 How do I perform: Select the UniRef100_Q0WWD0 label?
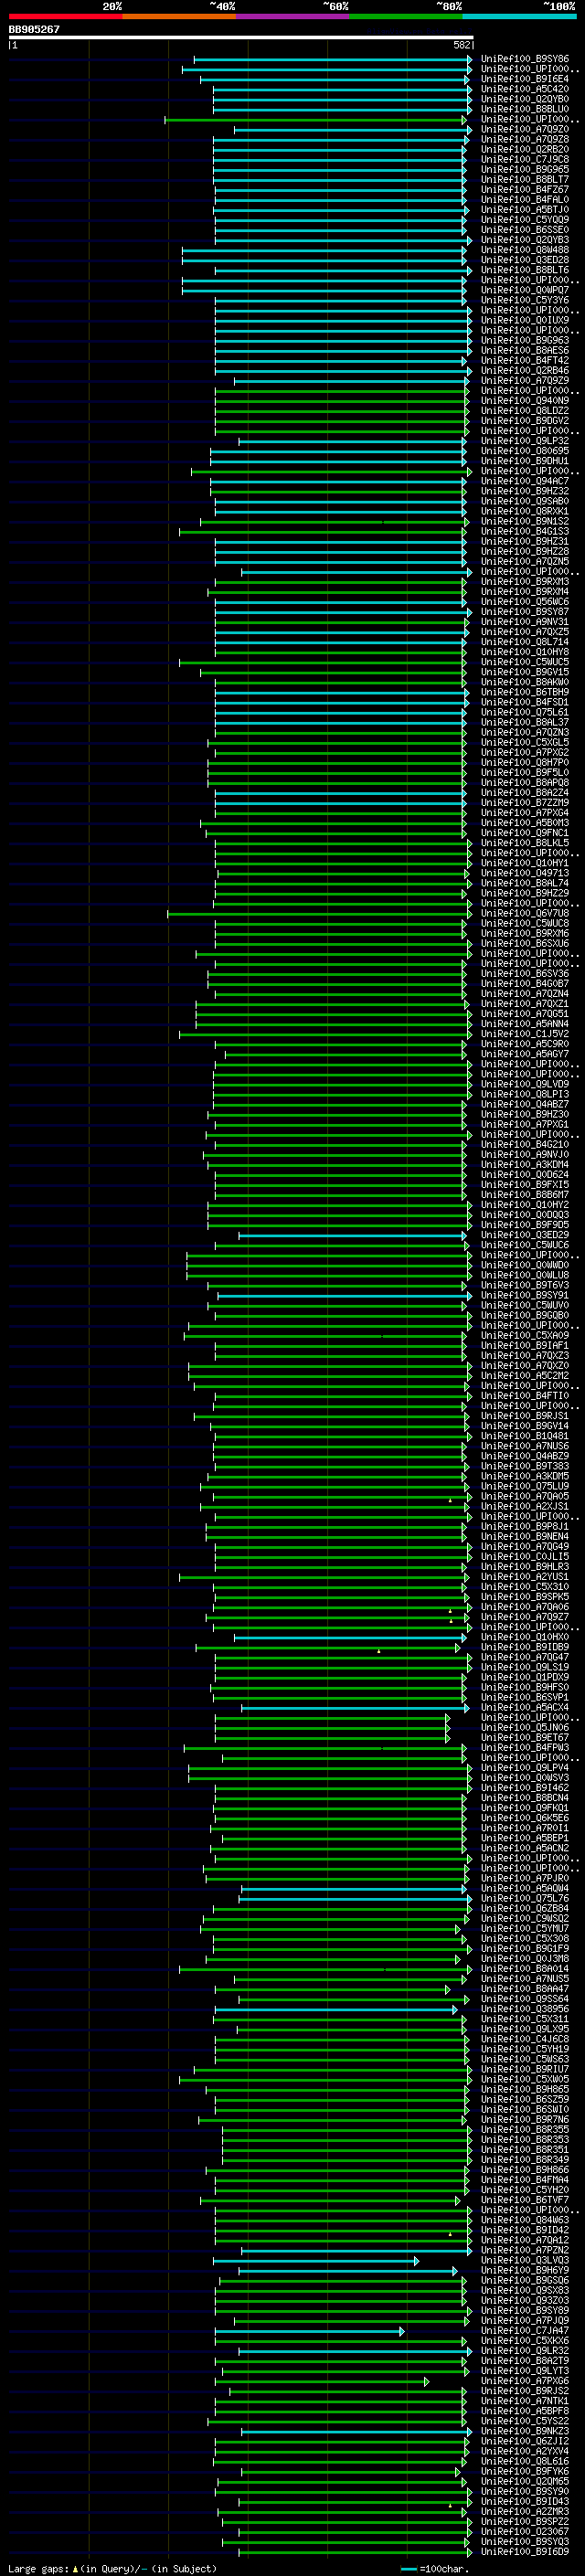coord(525,1265)
